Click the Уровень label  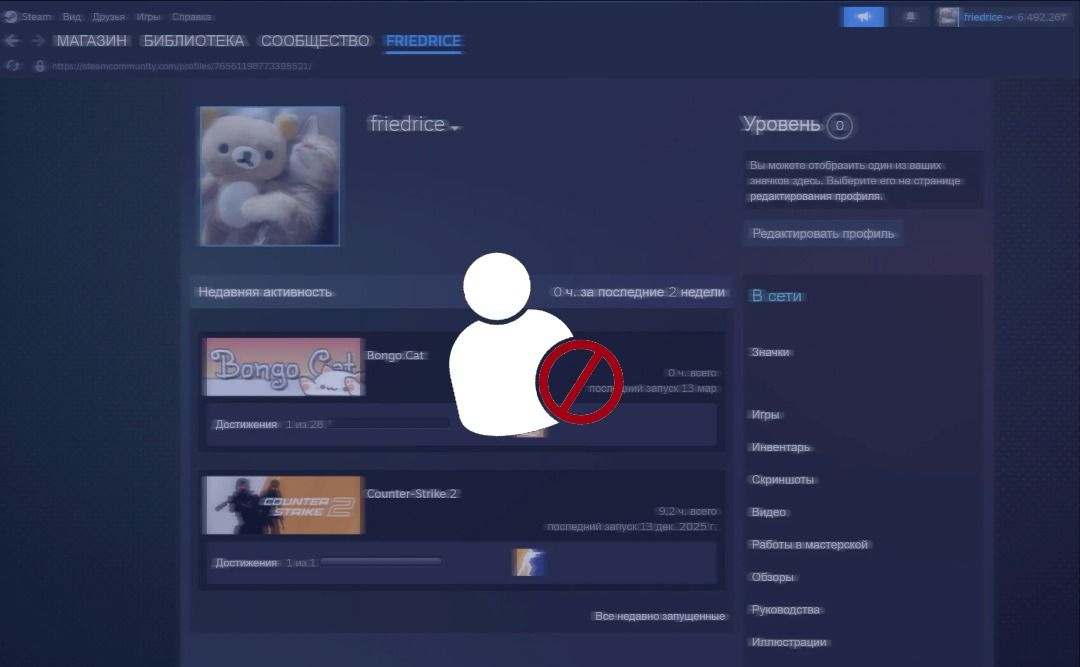pos(782,124)
